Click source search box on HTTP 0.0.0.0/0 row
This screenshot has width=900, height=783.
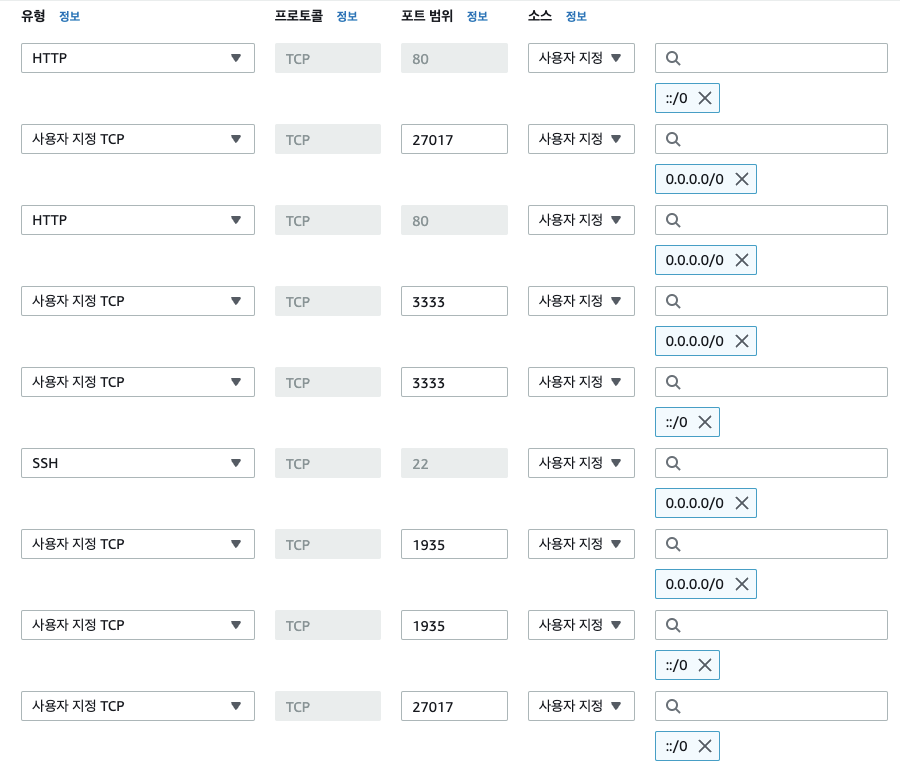pos(771,220)
